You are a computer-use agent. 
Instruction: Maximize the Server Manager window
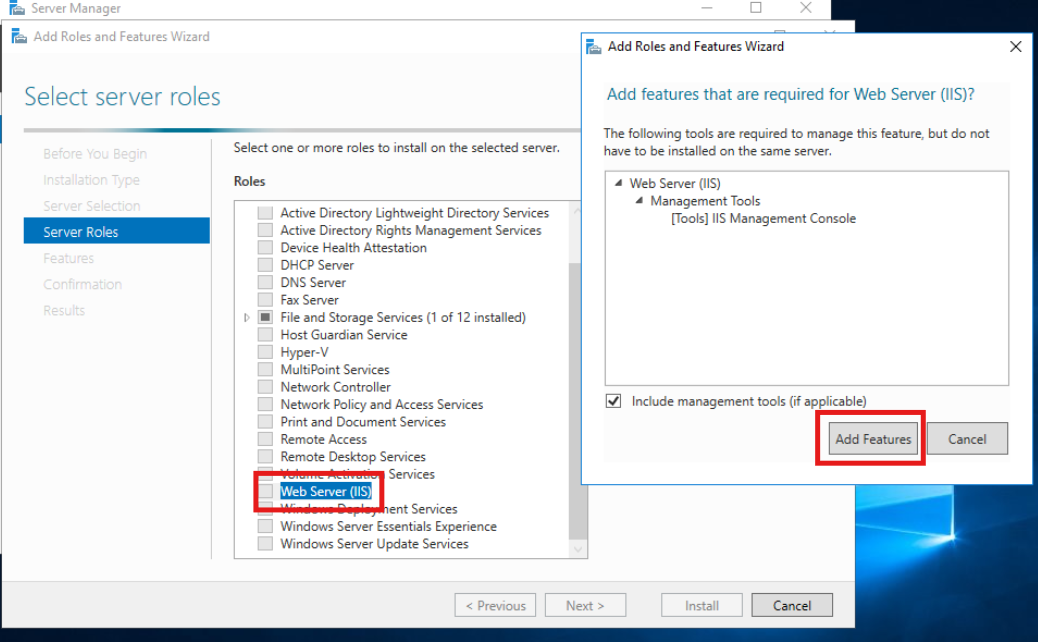(x=755, y=8)
